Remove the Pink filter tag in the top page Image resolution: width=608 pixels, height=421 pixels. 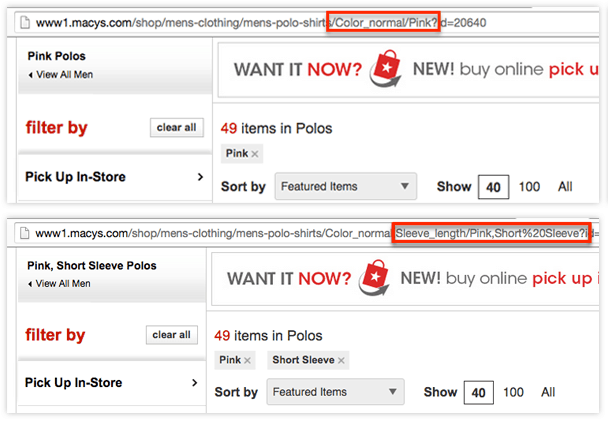254,154
